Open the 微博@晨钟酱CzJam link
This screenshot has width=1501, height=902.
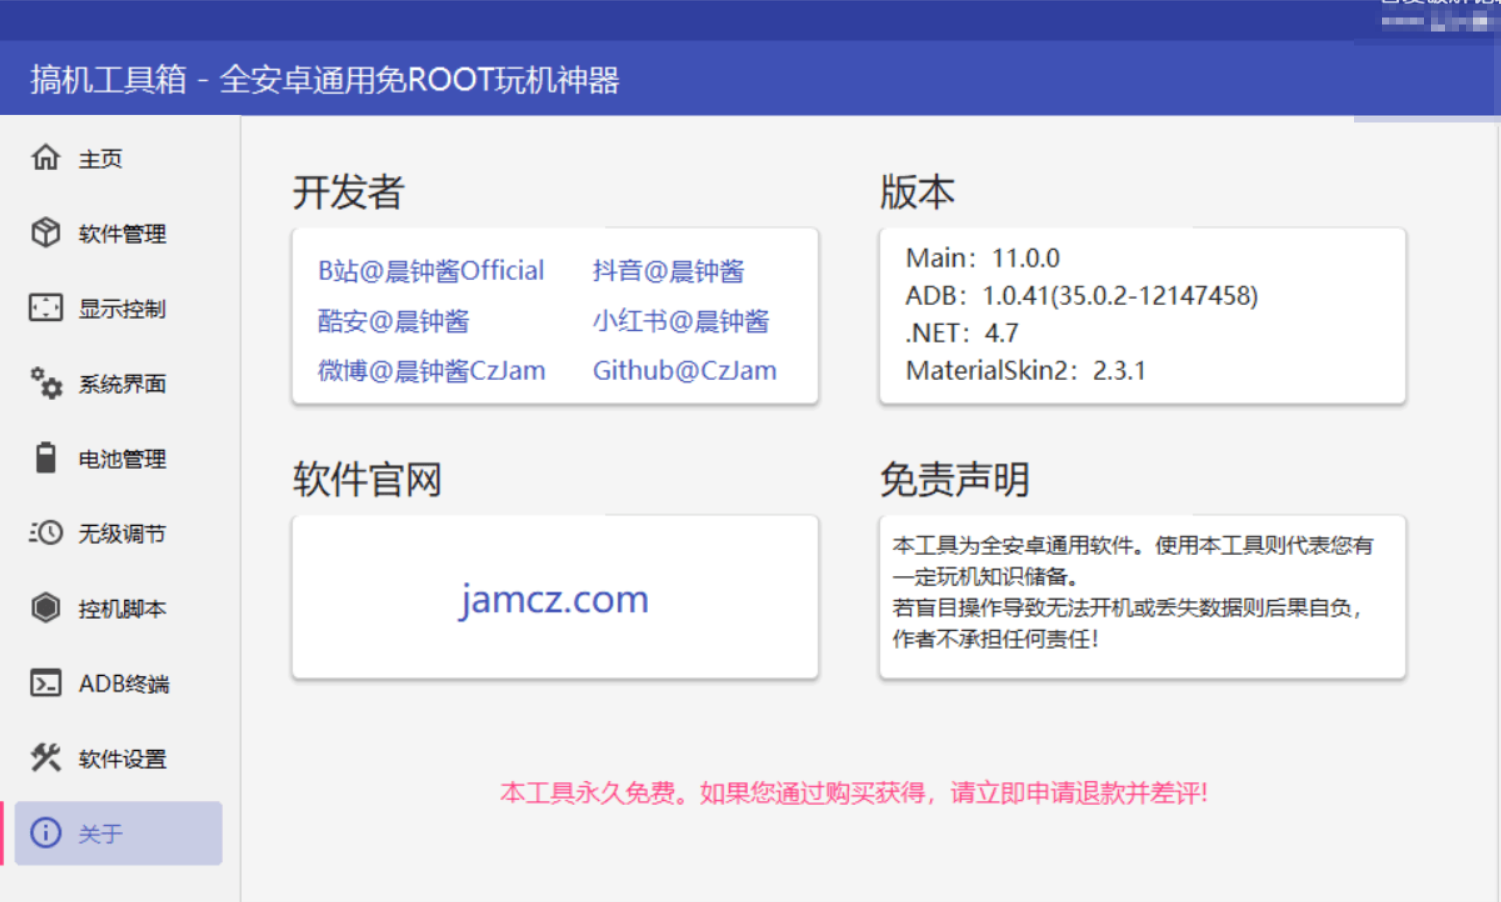(x=431, y=371)
